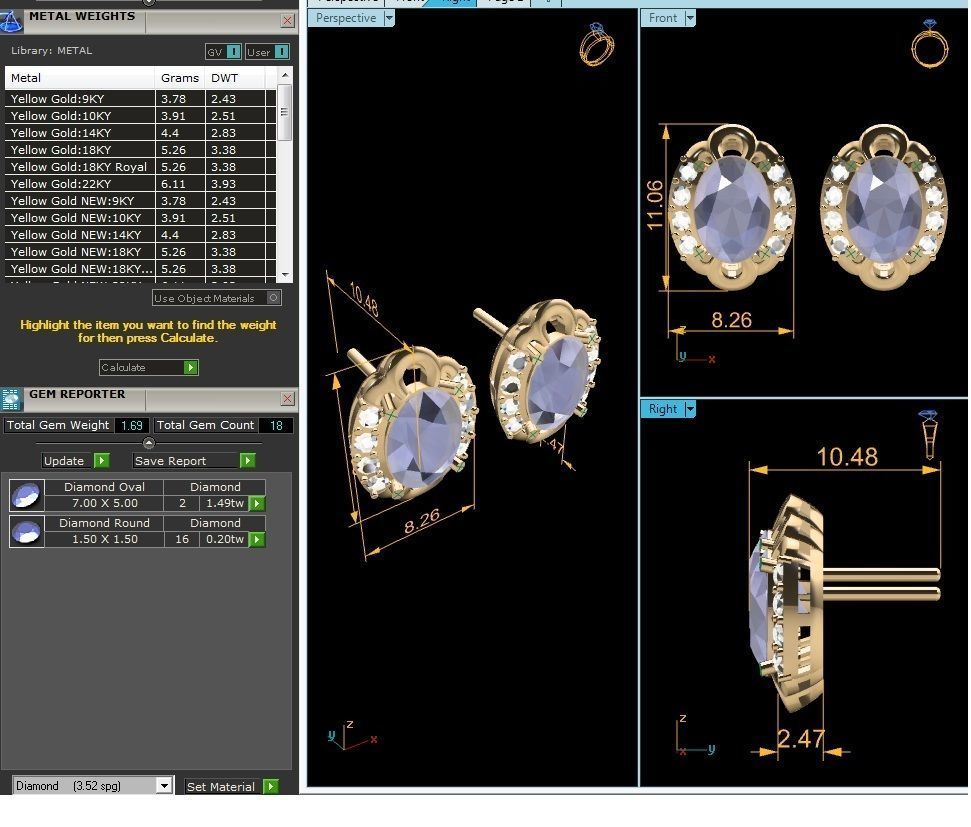The image size is (971, 827).
Task: Click the ring icon in Perspective viewport
Action: point(597,44)
